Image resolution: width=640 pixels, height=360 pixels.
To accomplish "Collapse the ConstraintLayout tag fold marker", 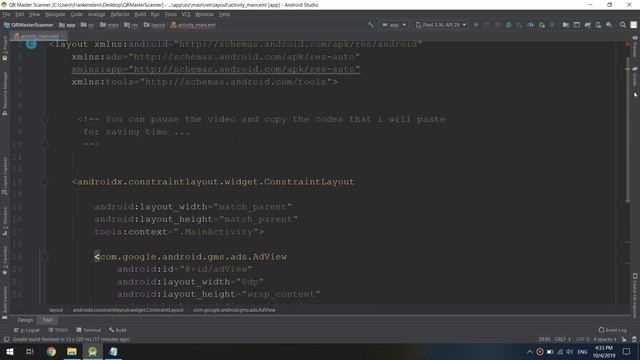I will (45, 182).
